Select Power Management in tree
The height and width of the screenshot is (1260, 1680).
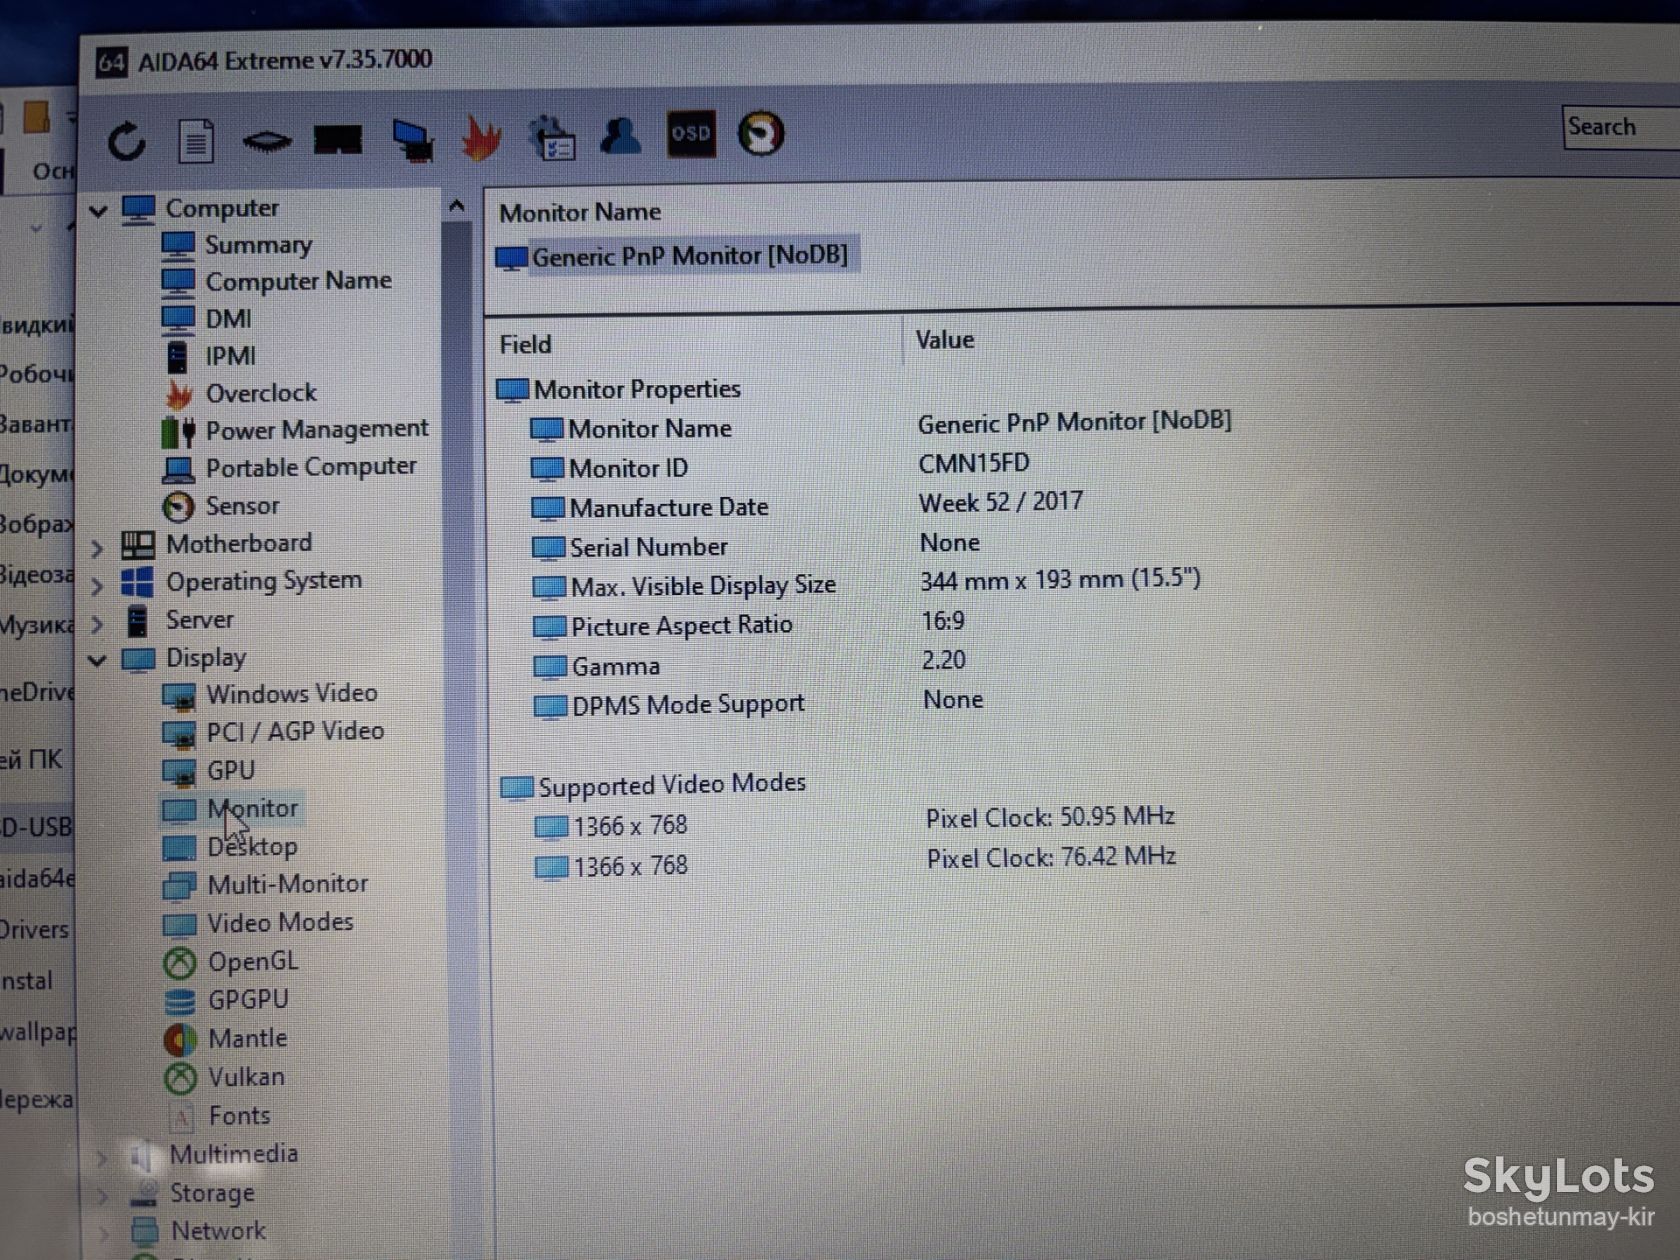click(x=296, y=430)
